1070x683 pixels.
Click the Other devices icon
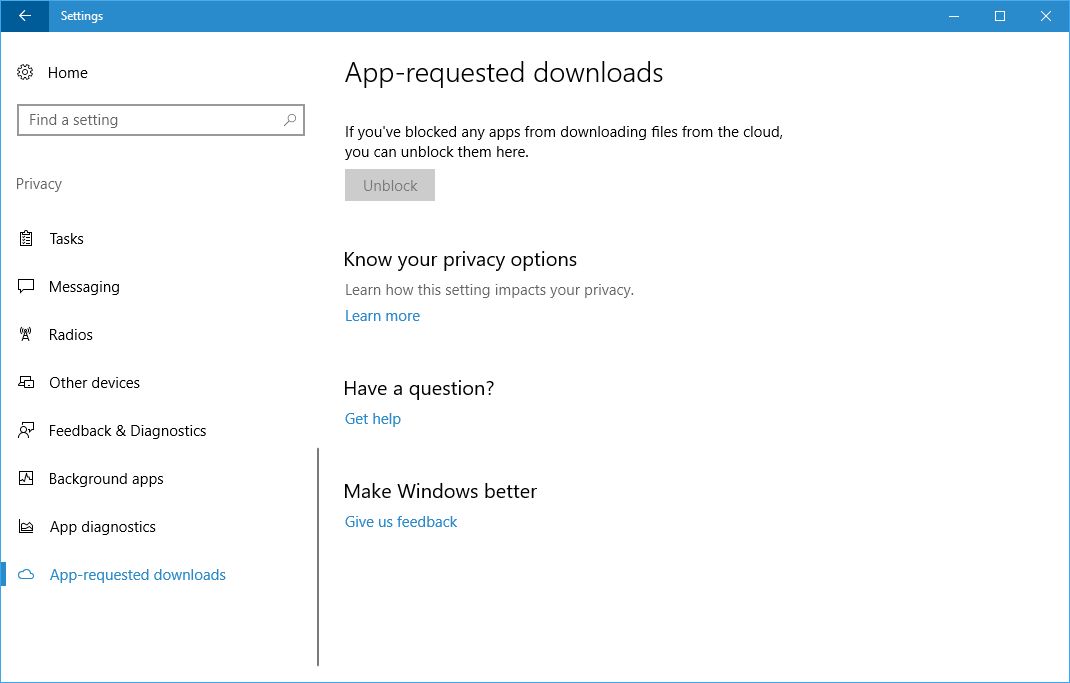26,382
